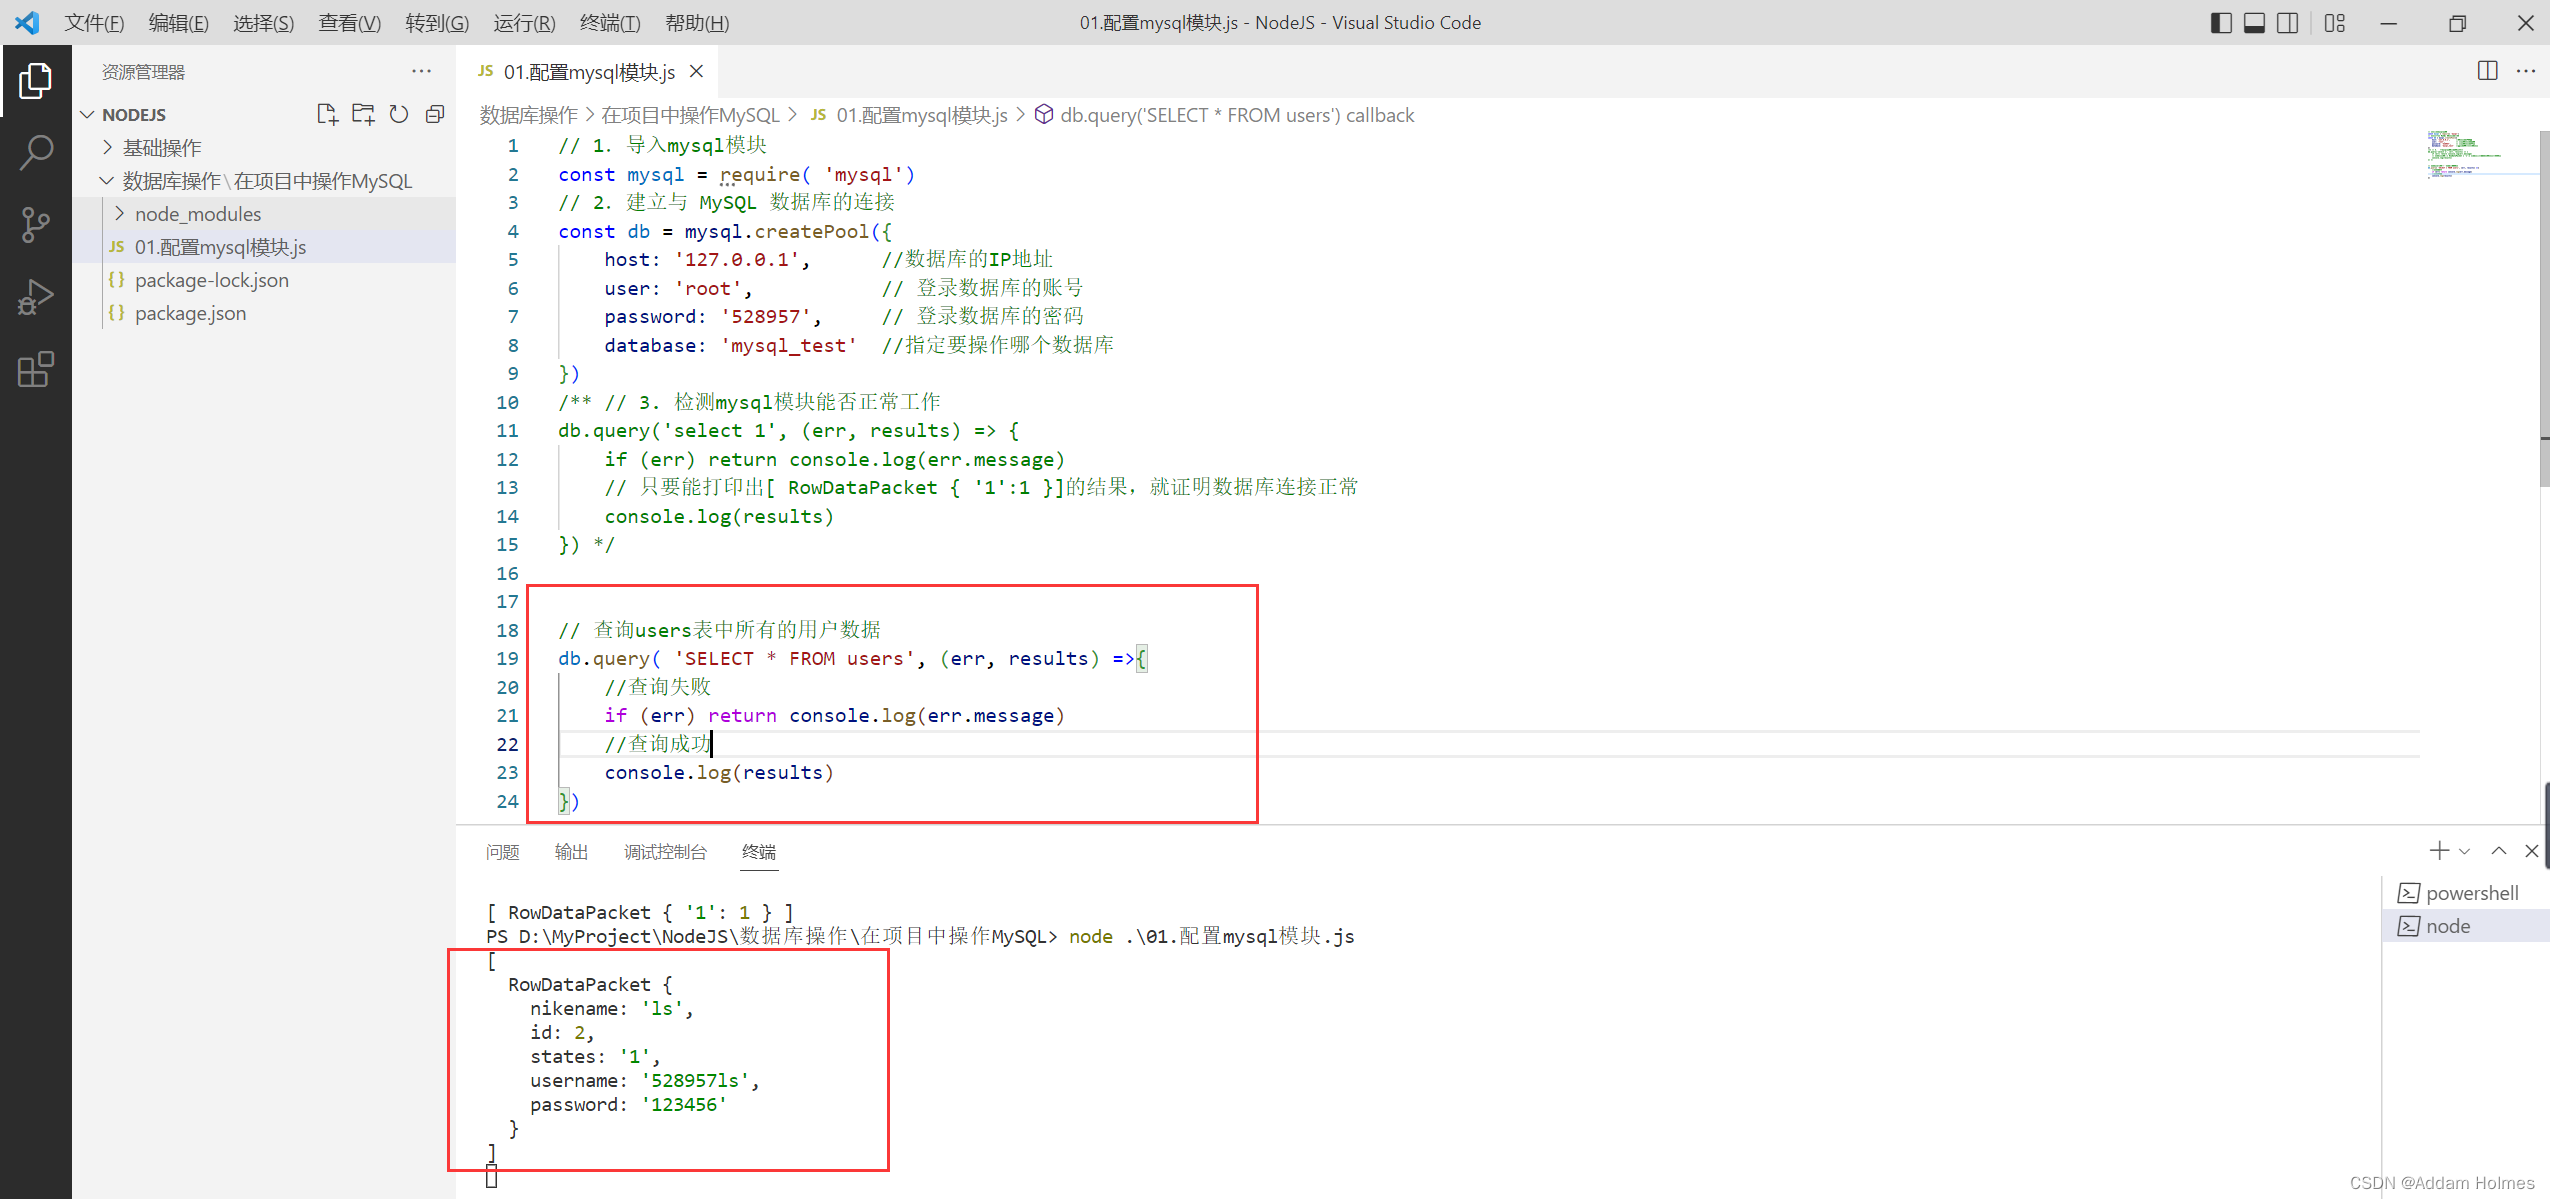
Task: Click the New Folder icon in explorer
Action: click(x=363, y=114)
